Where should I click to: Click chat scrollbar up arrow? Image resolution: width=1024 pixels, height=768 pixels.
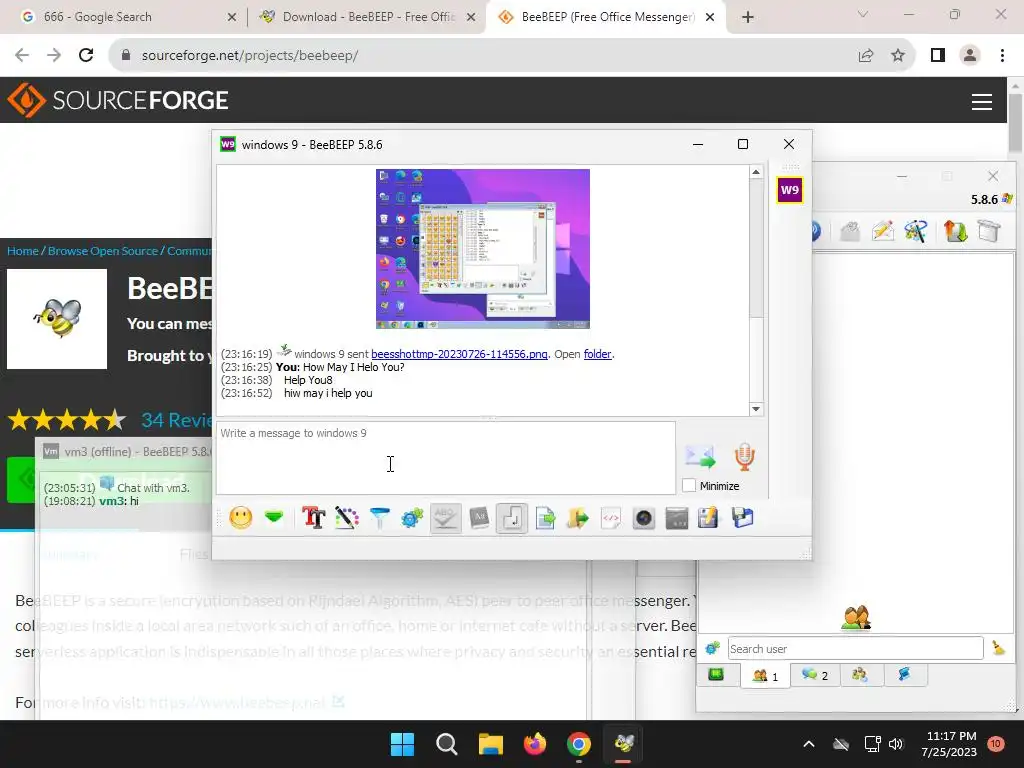click(x=756, y=172)
